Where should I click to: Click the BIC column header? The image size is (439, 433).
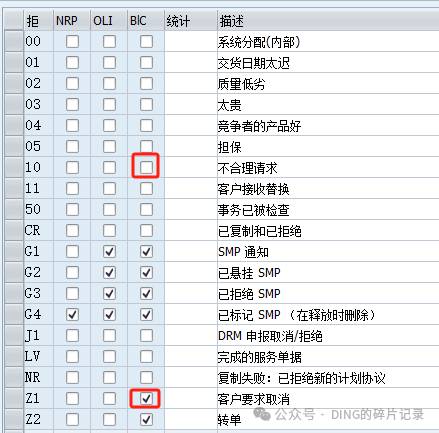tap(146, 20)
